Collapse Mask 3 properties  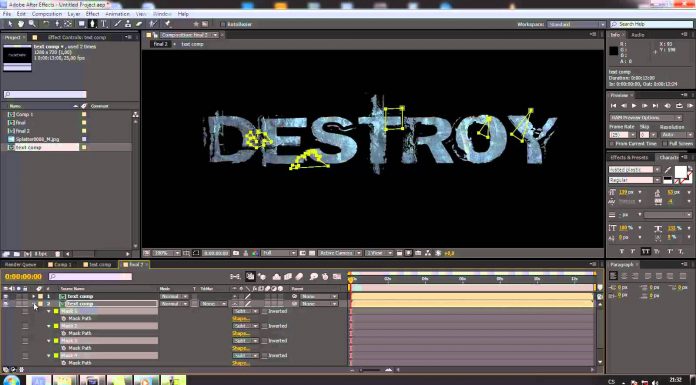(49, 341)
